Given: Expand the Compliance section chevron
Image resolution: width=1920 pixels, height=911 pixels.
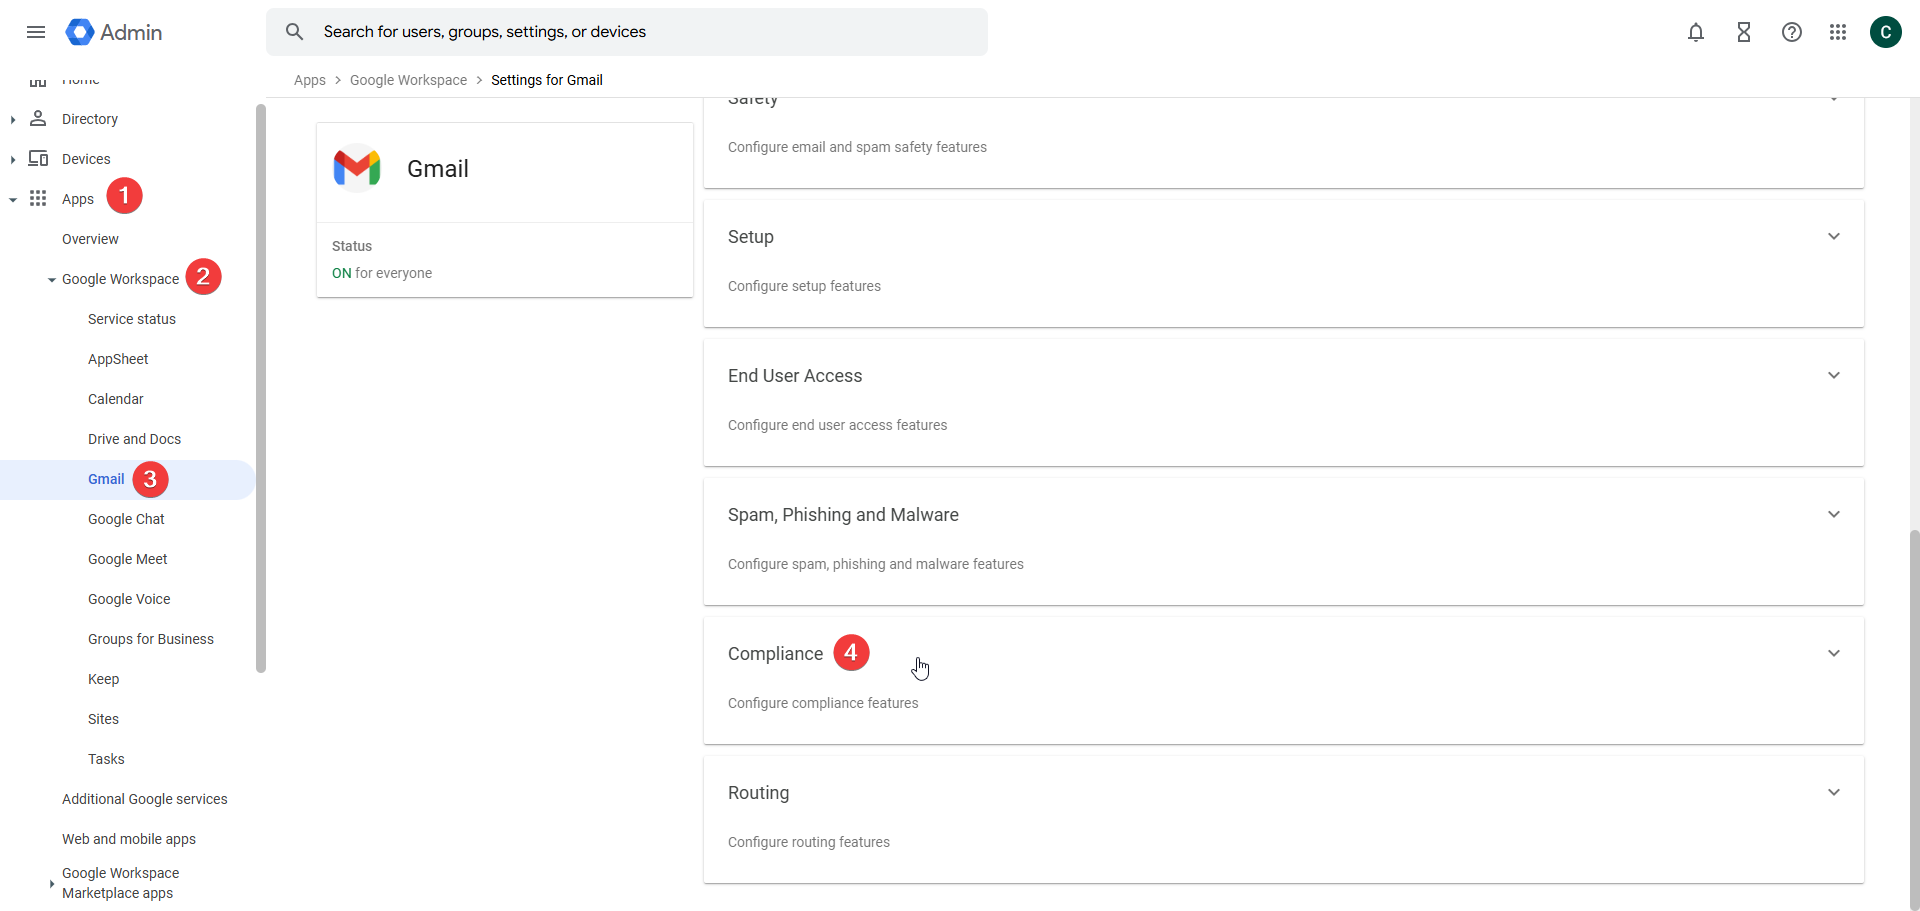Looking at the screenshot, I should 1833,654.
